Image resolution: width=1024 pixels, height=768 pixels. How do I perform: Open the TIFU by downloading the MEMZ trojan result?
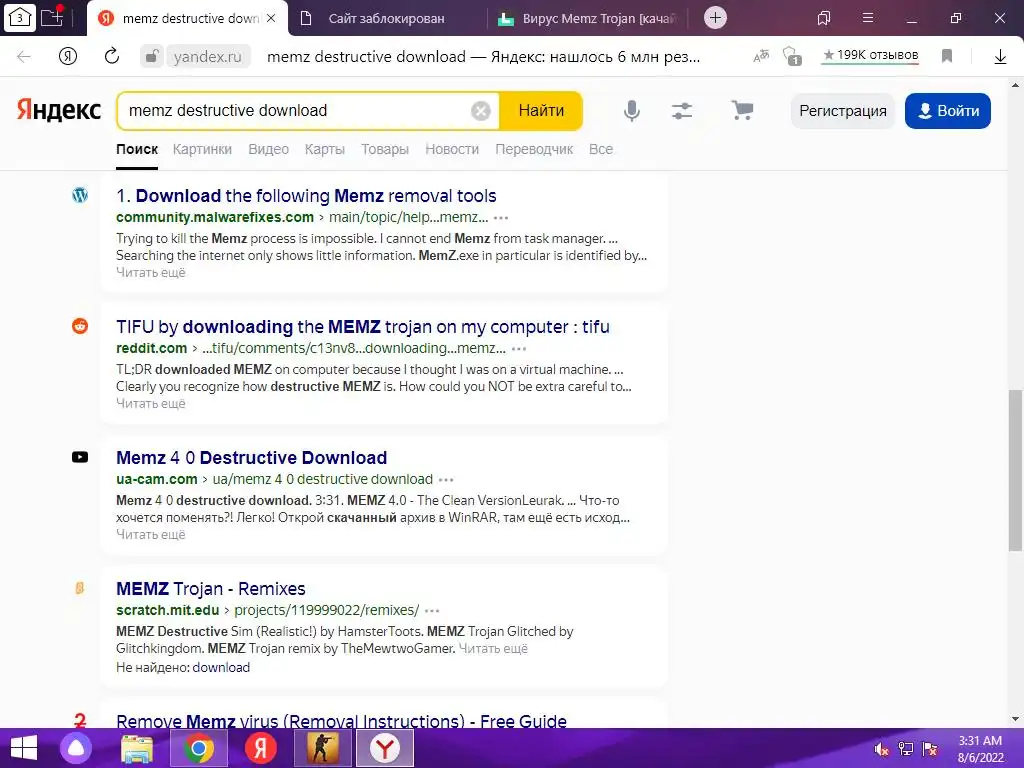click(363, 327)
